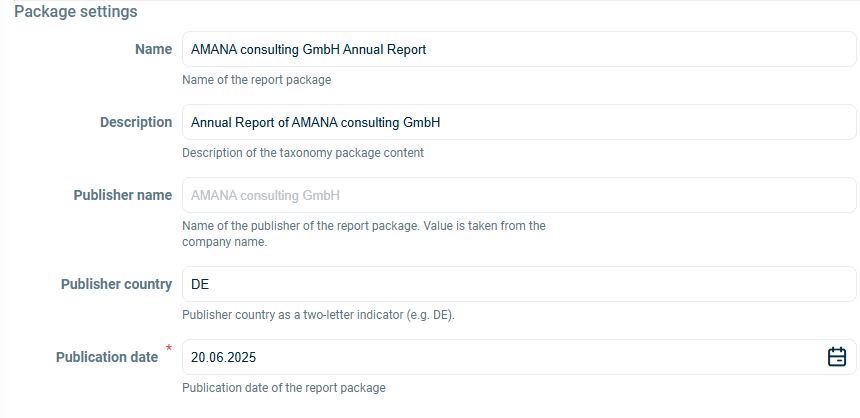Click hint 'Description of the taxonomy package content'

click(x=303, y=153)
